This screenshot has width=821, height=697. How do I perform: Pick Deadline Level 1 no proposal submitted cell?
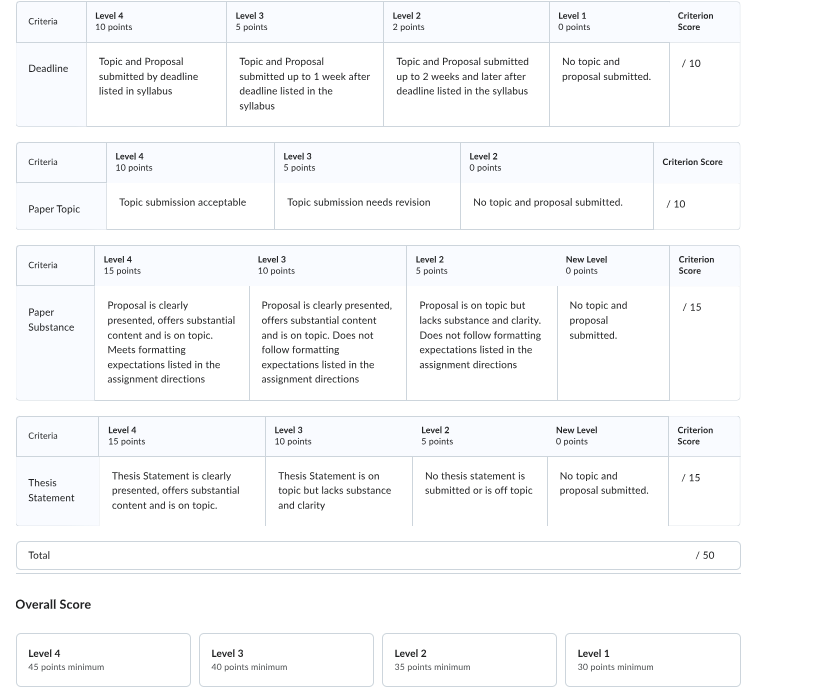click(x=609, y=84)
